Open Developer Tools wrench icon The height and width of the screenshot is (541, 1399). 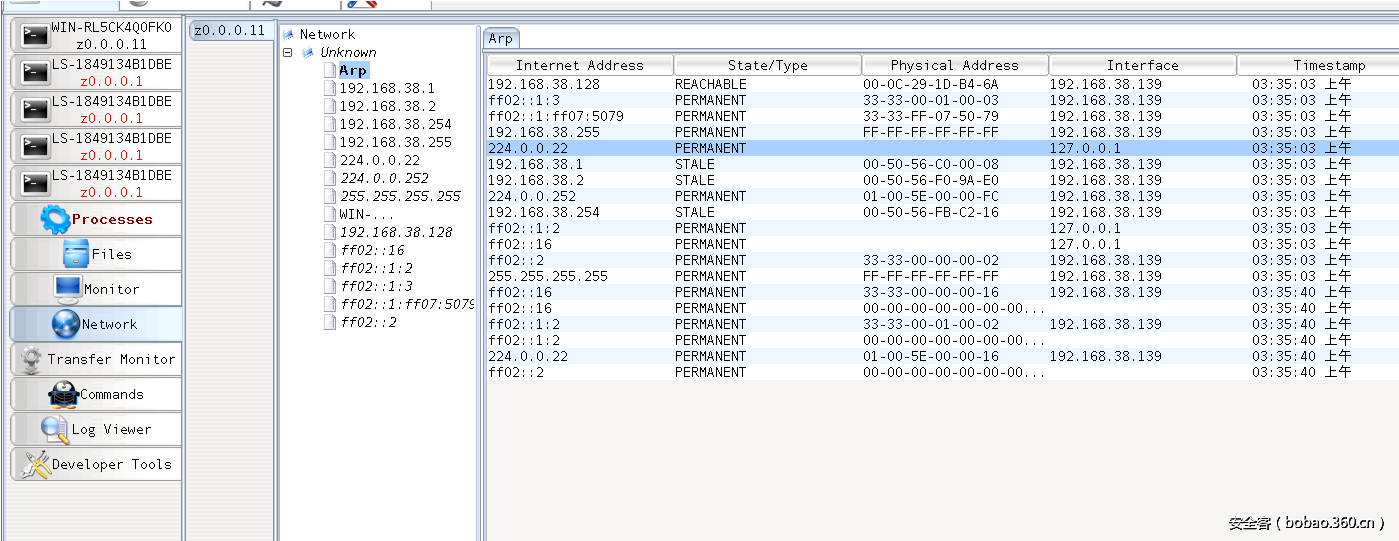tap(36, 464)
